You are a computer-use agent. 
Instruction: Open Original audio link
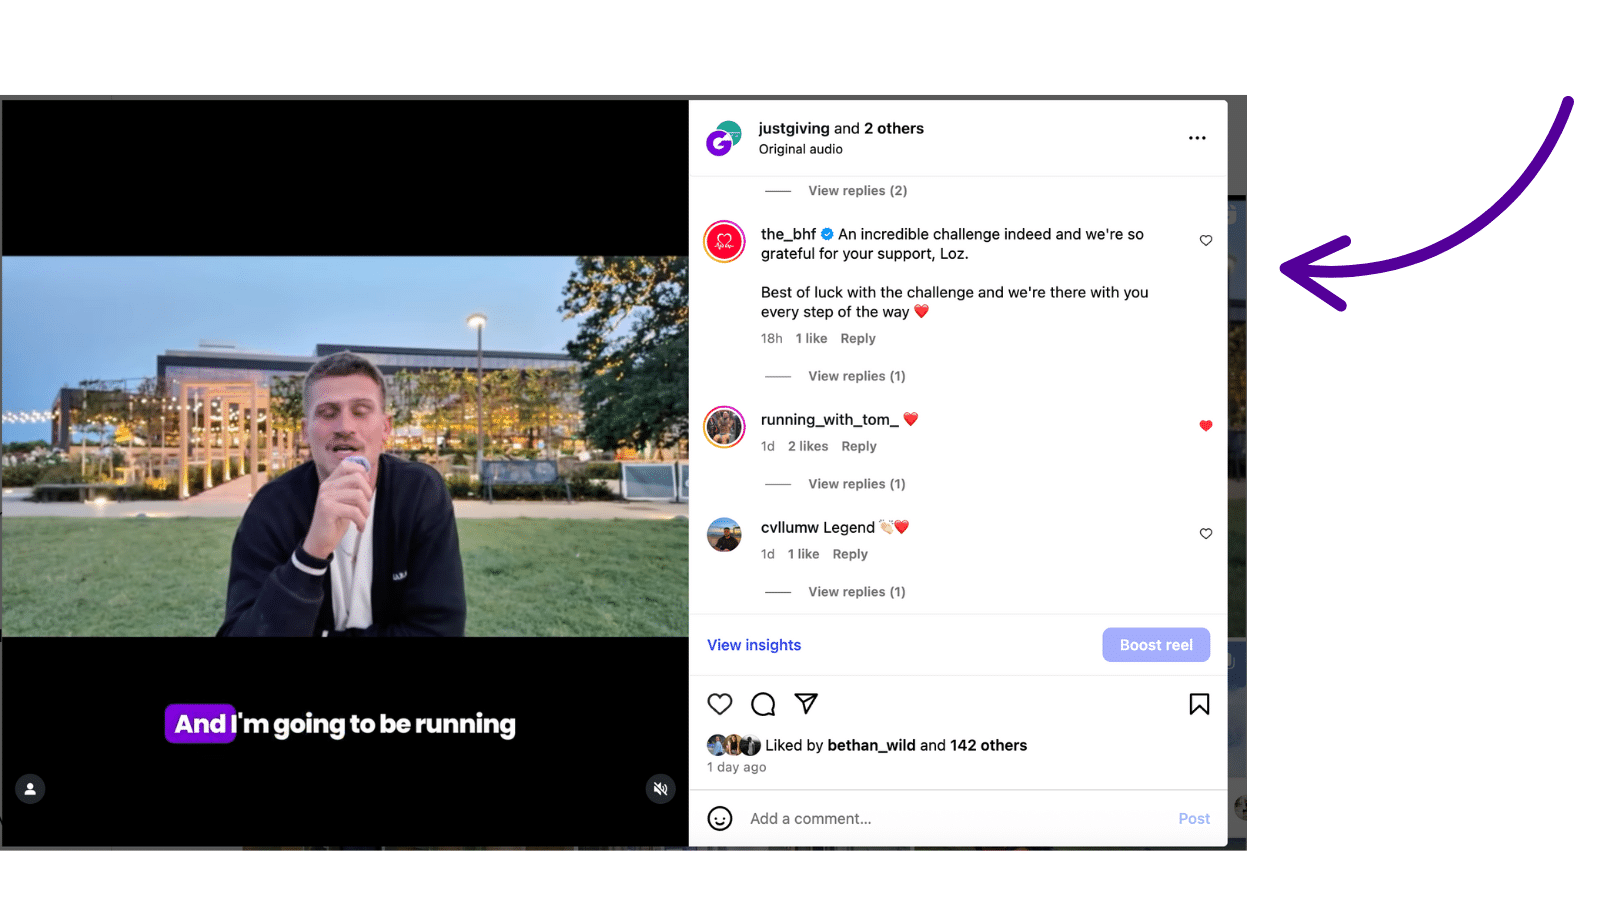click(x=800, y=149)
